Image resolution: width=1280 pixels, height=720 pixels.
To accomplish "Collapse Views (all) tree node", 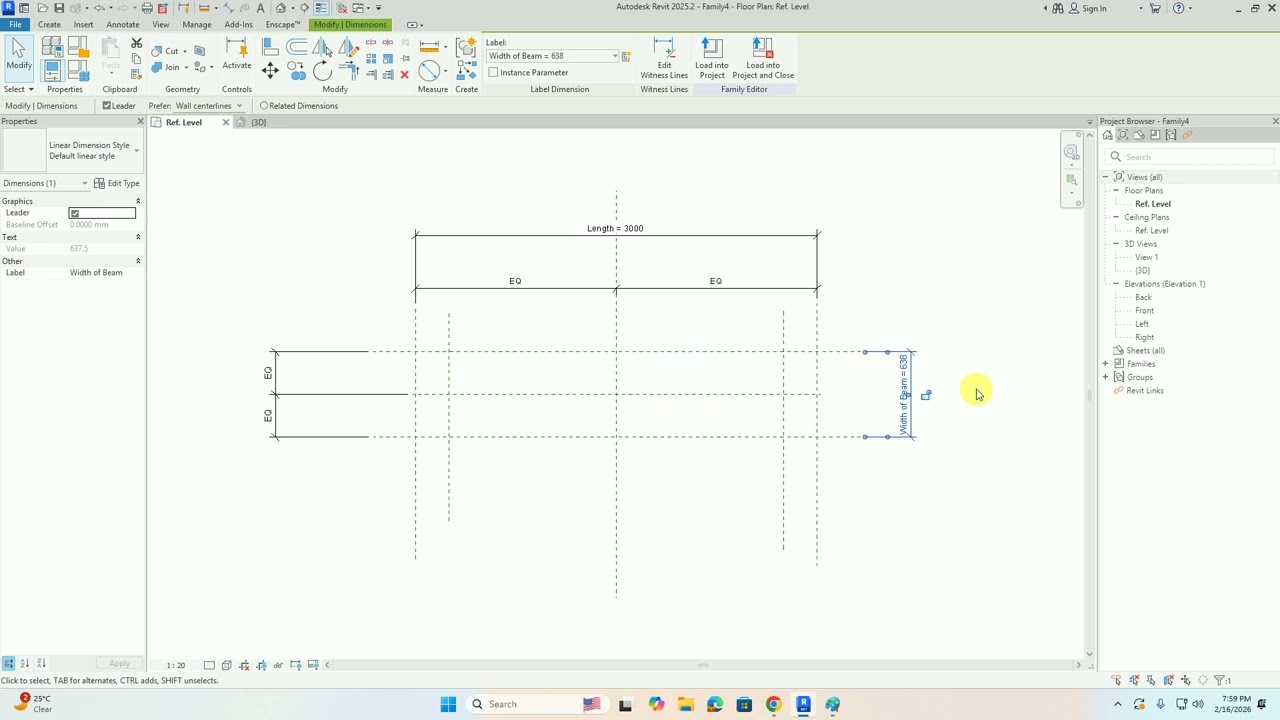I will (1106, 177).
